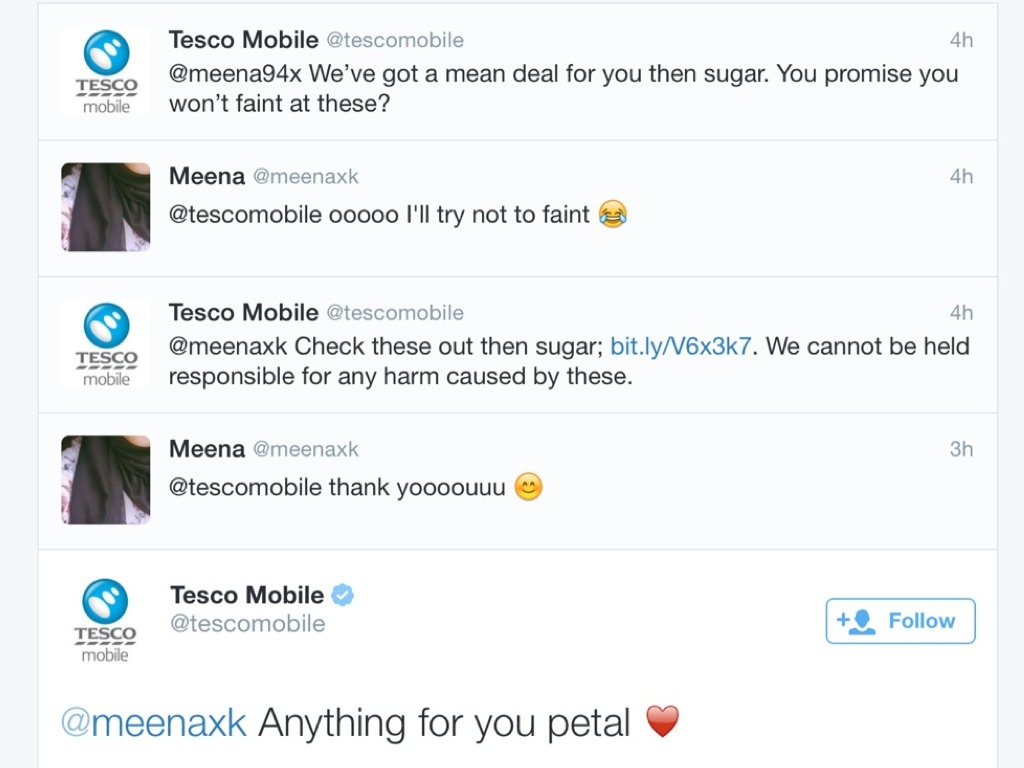Click Tesco Mobile's logo on the 'Check these out' tweet
Screen dimensions: 1024x768
tap(106, 343)
